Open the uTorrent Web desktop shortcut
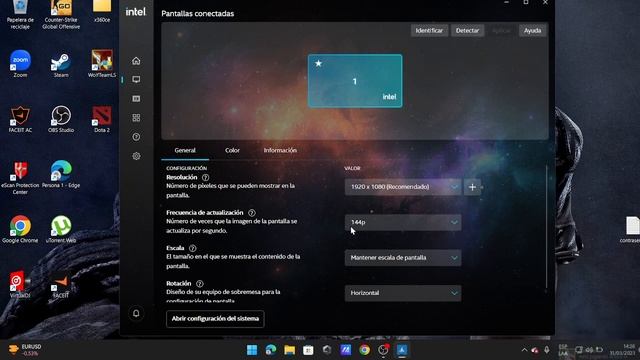 tap(61, 229)
